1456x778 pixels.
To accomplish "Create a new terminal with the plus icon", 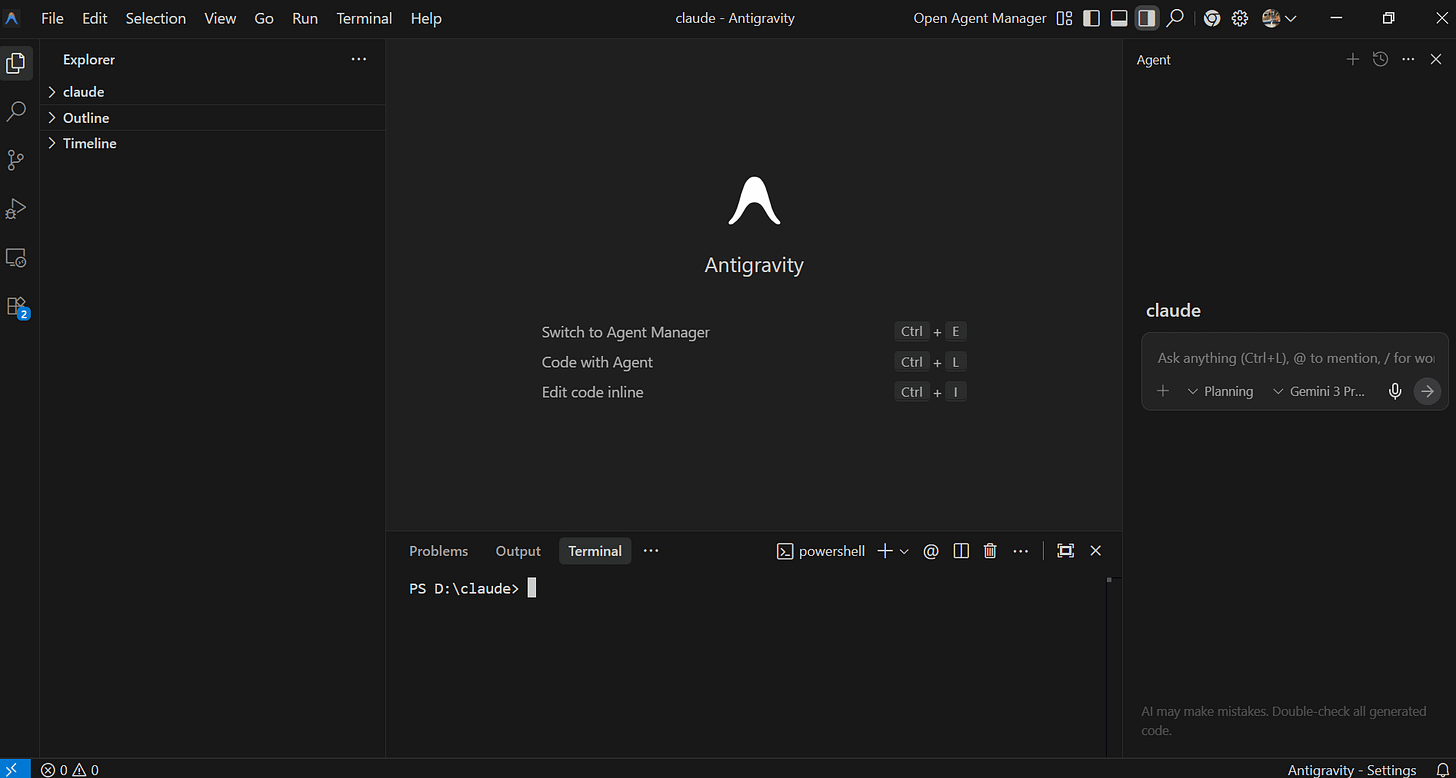I will 884,551.
